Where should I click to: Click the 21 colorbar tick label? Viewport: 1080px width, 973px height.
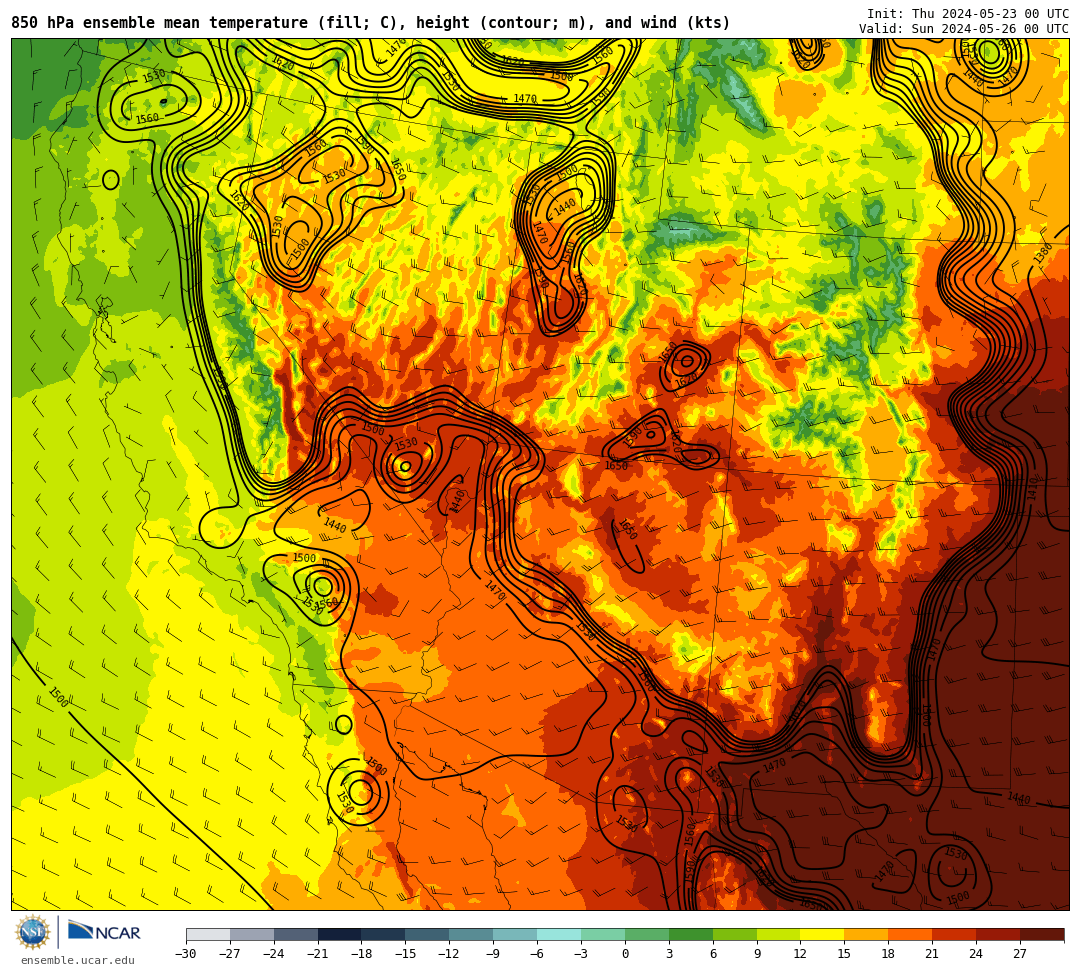coord(933,954)
